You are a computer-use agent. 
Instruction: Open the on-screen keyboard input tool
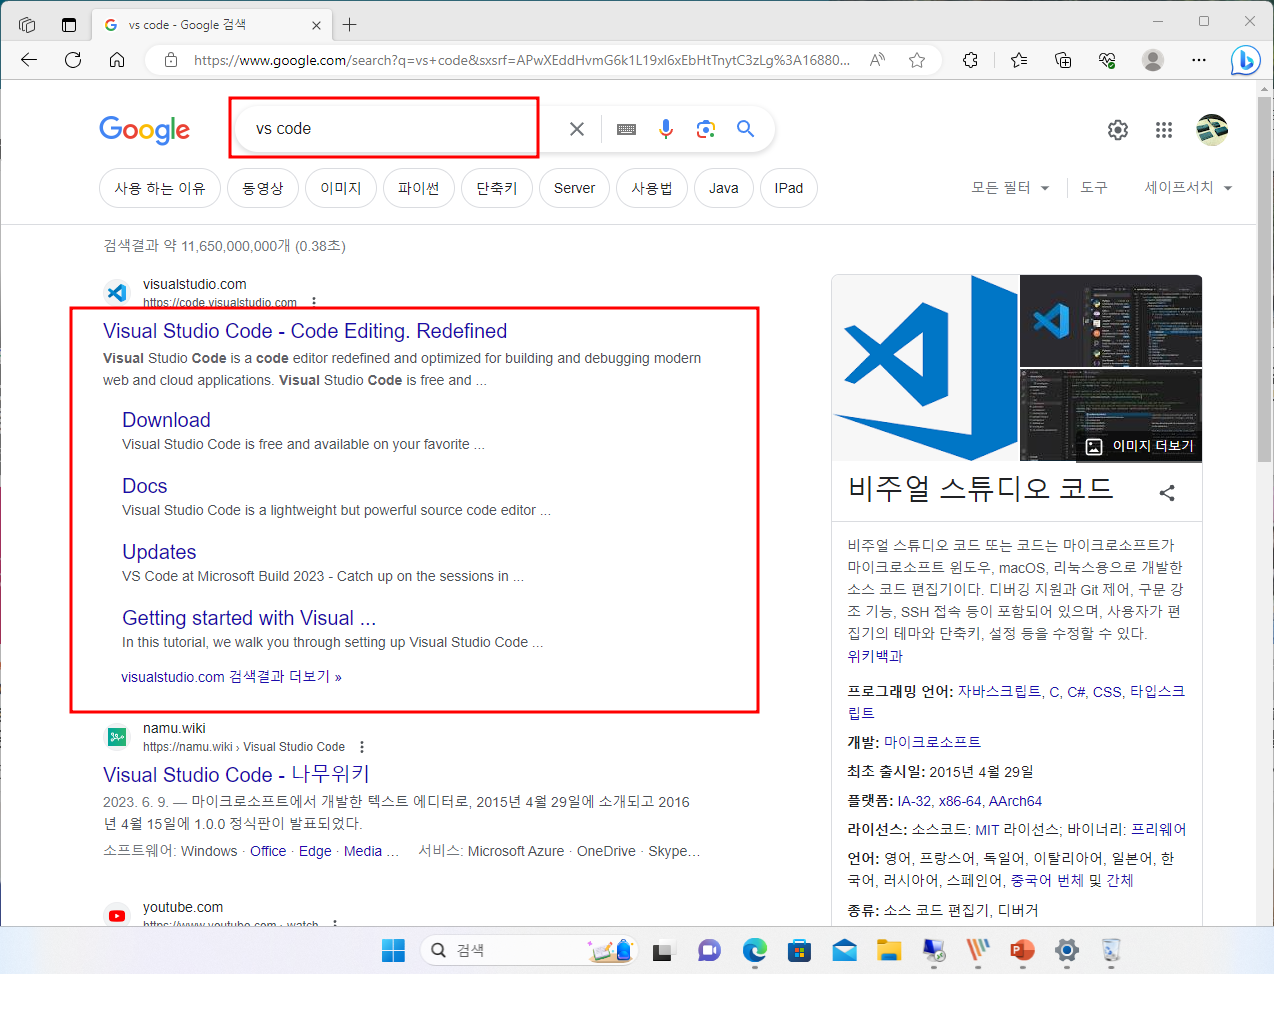click(627, 129)
